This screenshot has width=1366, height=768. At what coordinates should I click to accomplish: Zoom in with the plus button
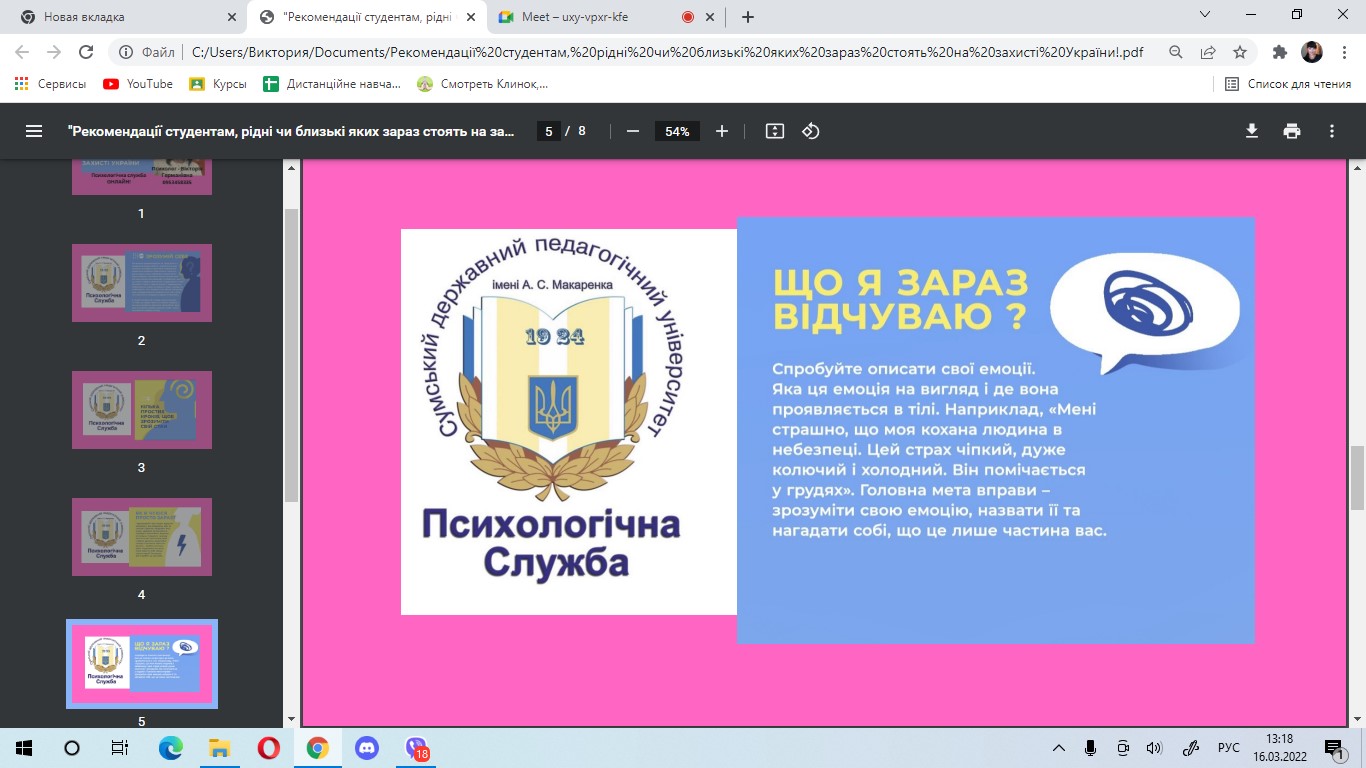722,131
